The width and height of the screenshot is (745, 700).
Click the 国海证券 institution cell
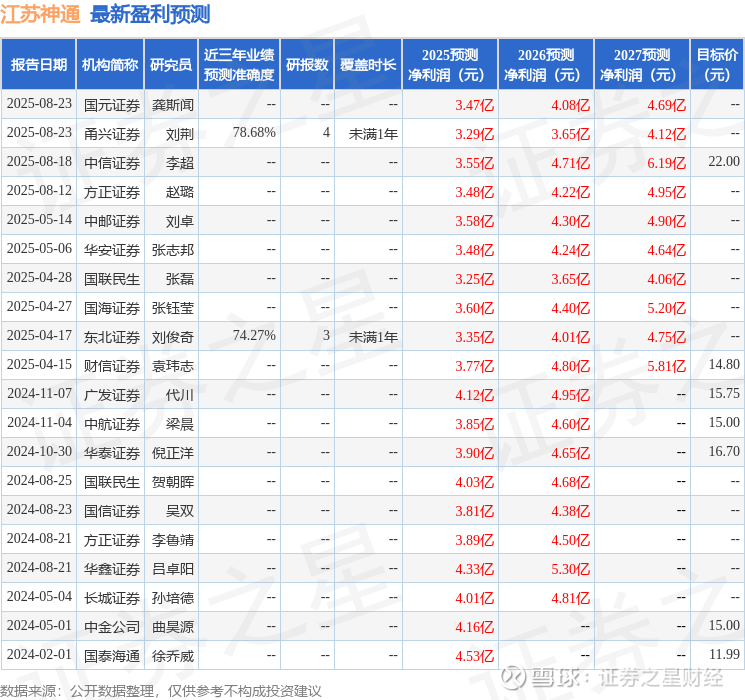(112, 308)
